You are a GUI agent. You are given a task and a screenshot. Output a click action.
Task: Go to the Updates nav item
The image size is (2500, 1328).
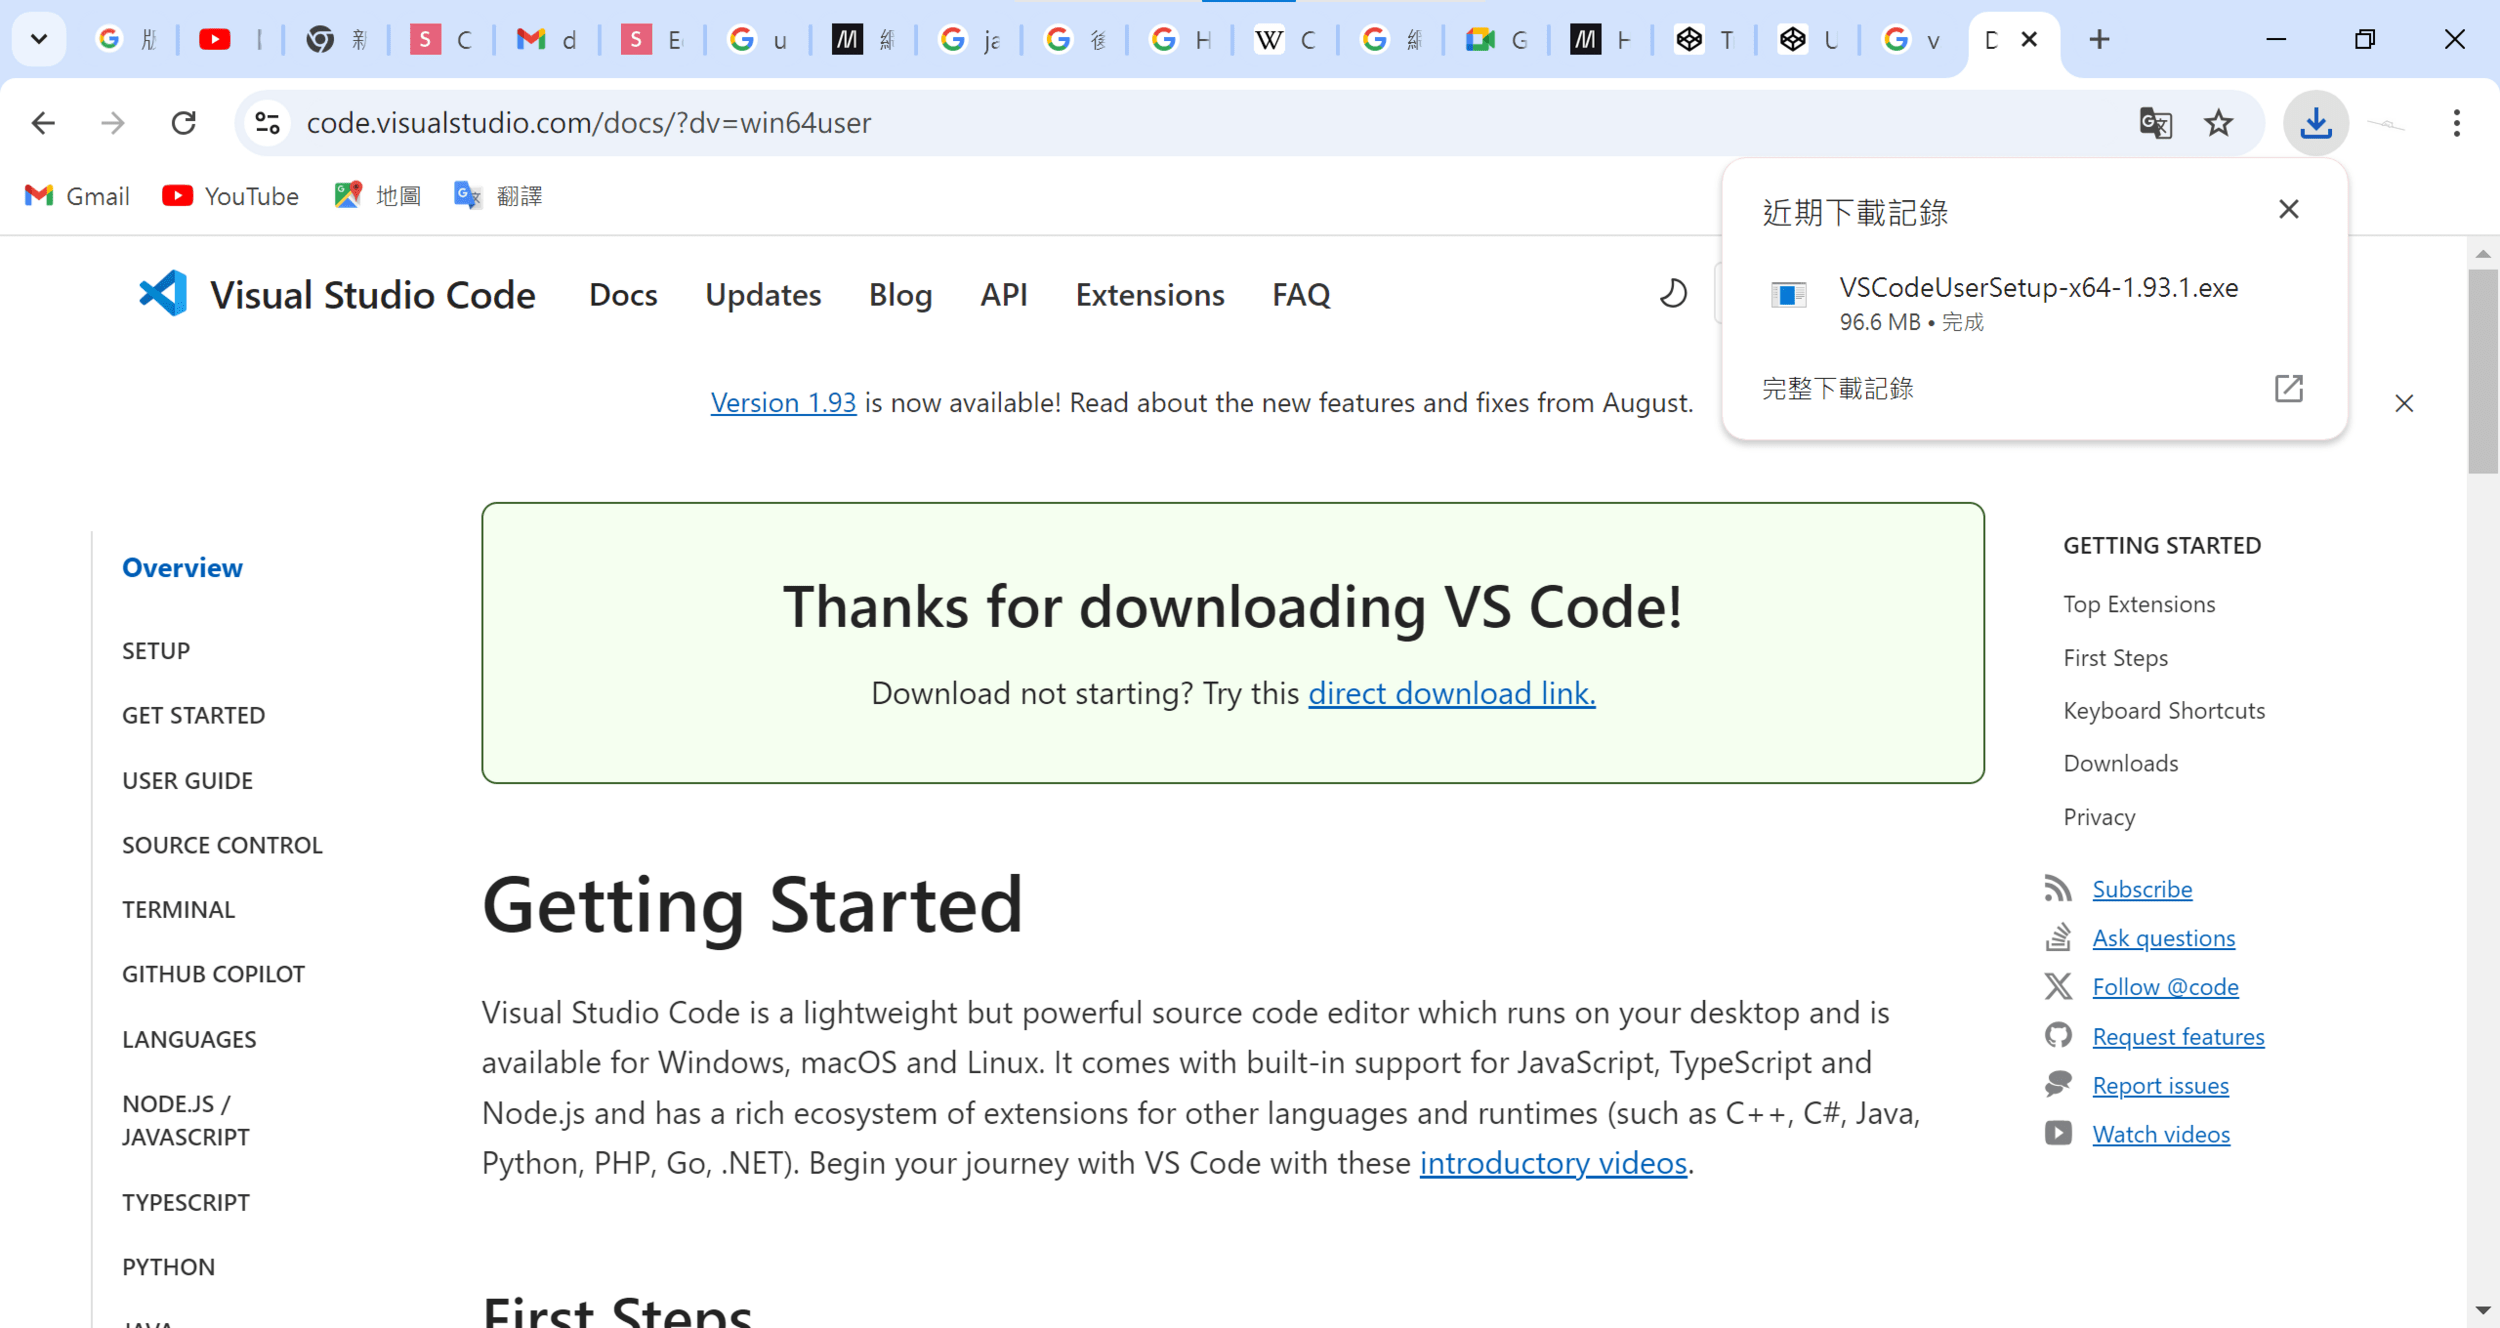pyautogui.click(x=762, y=295)
